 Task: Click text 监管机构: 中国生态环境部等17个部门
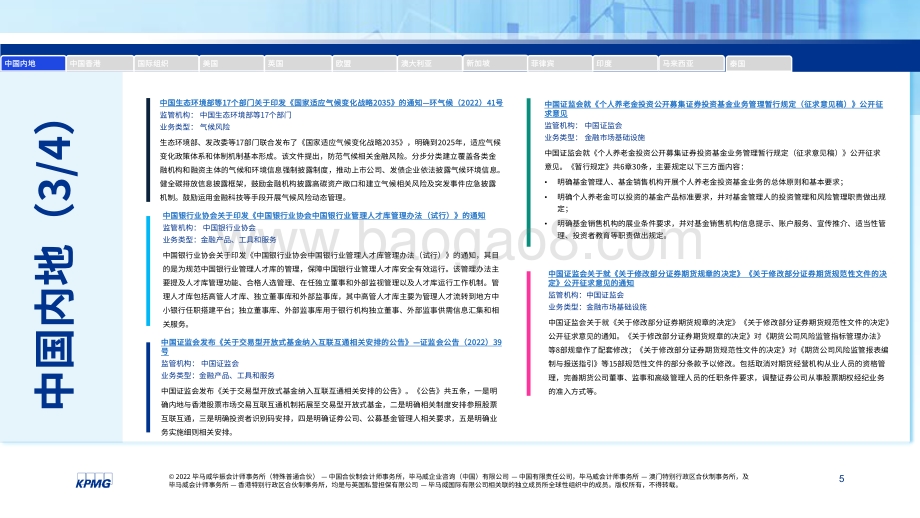click(x=225, y=115)
